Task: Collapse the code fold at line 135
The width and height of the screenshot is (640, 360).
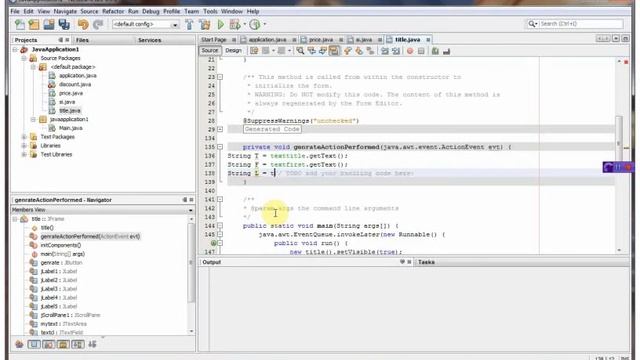Action: (220, 147)
